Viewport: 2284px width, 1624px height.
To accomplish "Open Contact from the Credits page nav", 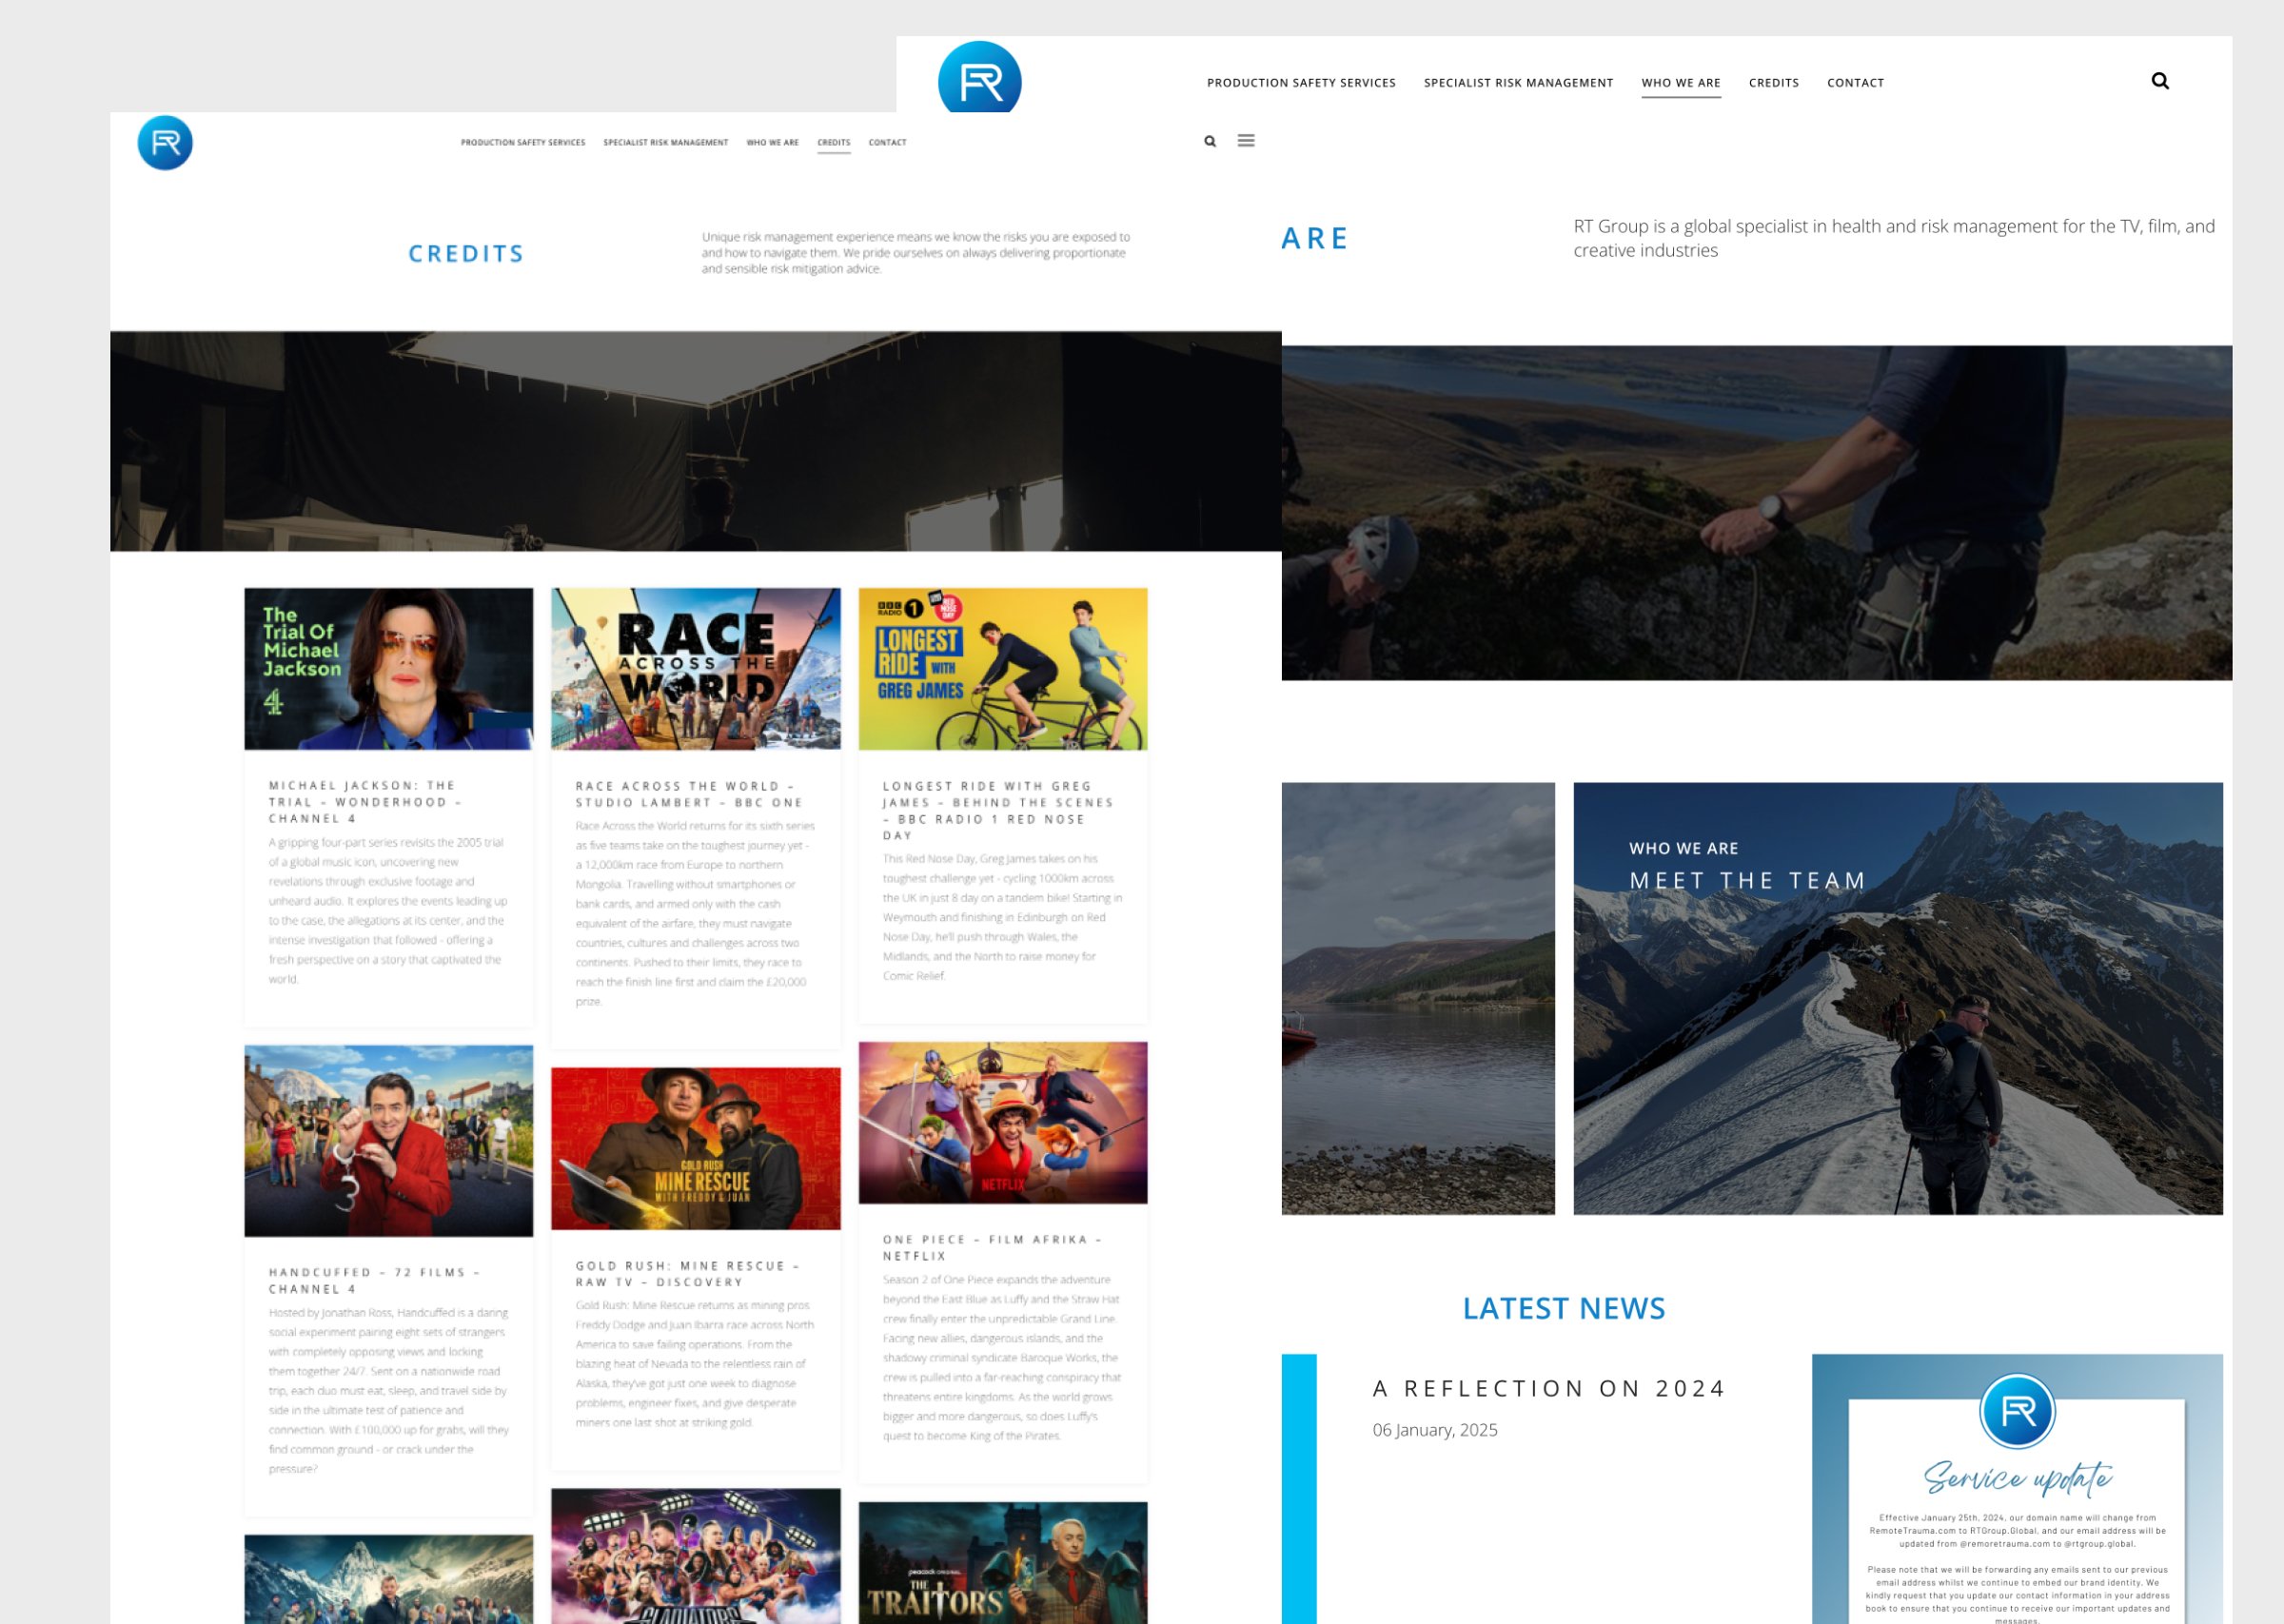I will point(888,143).
